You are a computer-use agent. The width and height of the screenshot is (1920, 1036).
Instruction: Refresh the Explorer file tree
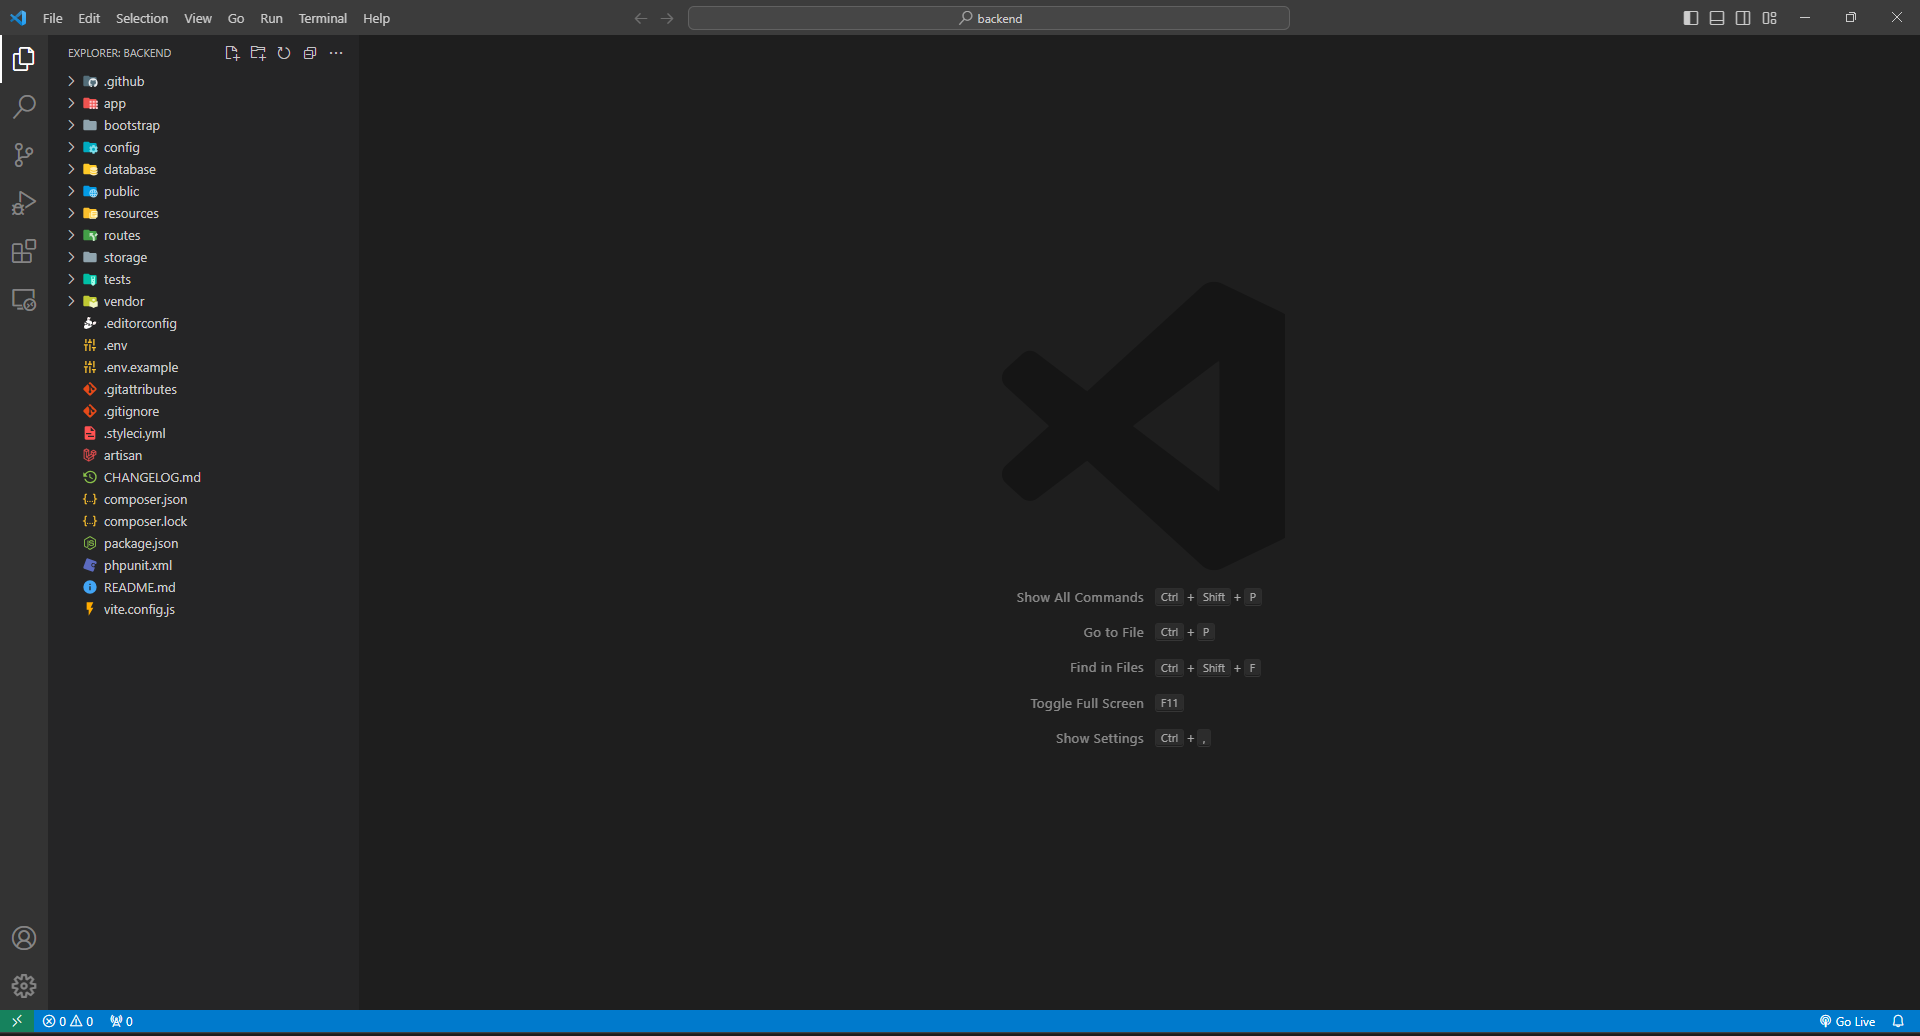click(x=284, y=53)
